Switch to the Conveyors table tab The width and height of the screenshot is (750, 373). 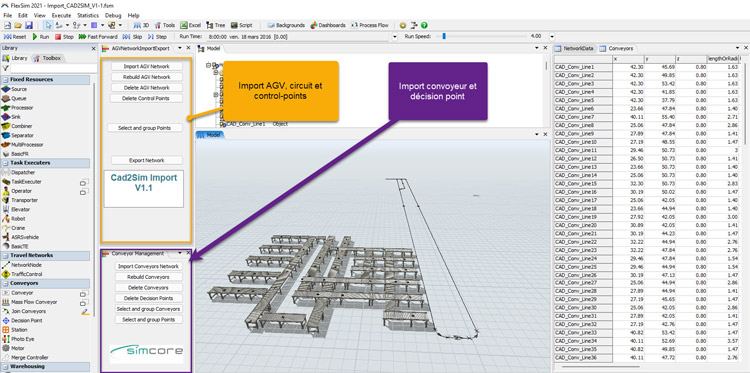click(x=617, y=48)
